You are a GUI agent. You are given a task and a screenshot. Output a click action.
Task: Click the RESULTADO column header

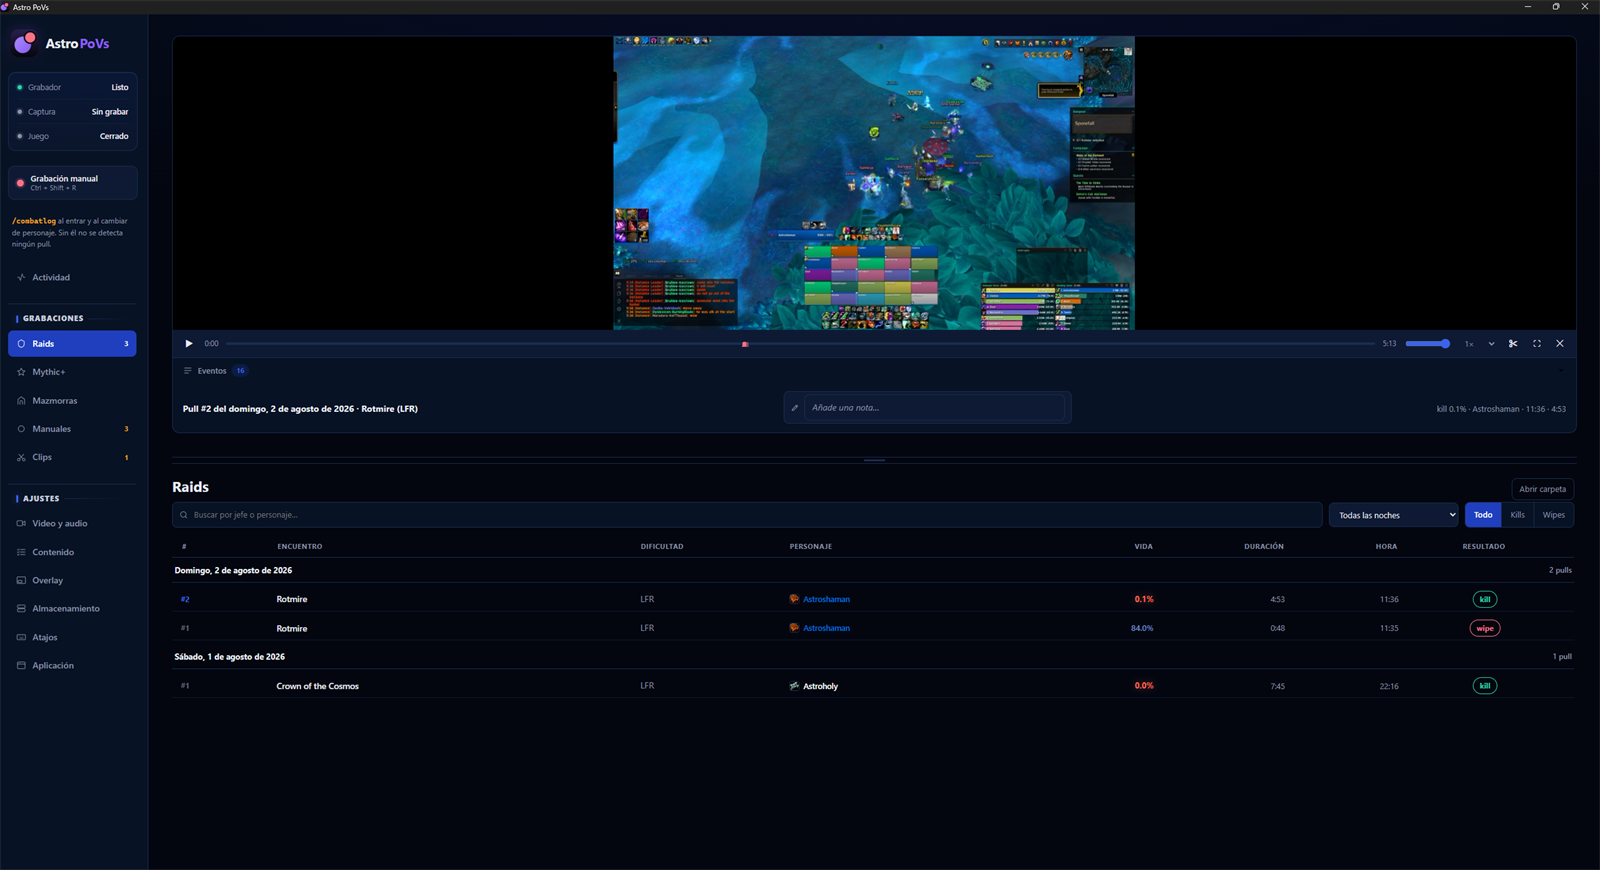(x=1484, y=547)
